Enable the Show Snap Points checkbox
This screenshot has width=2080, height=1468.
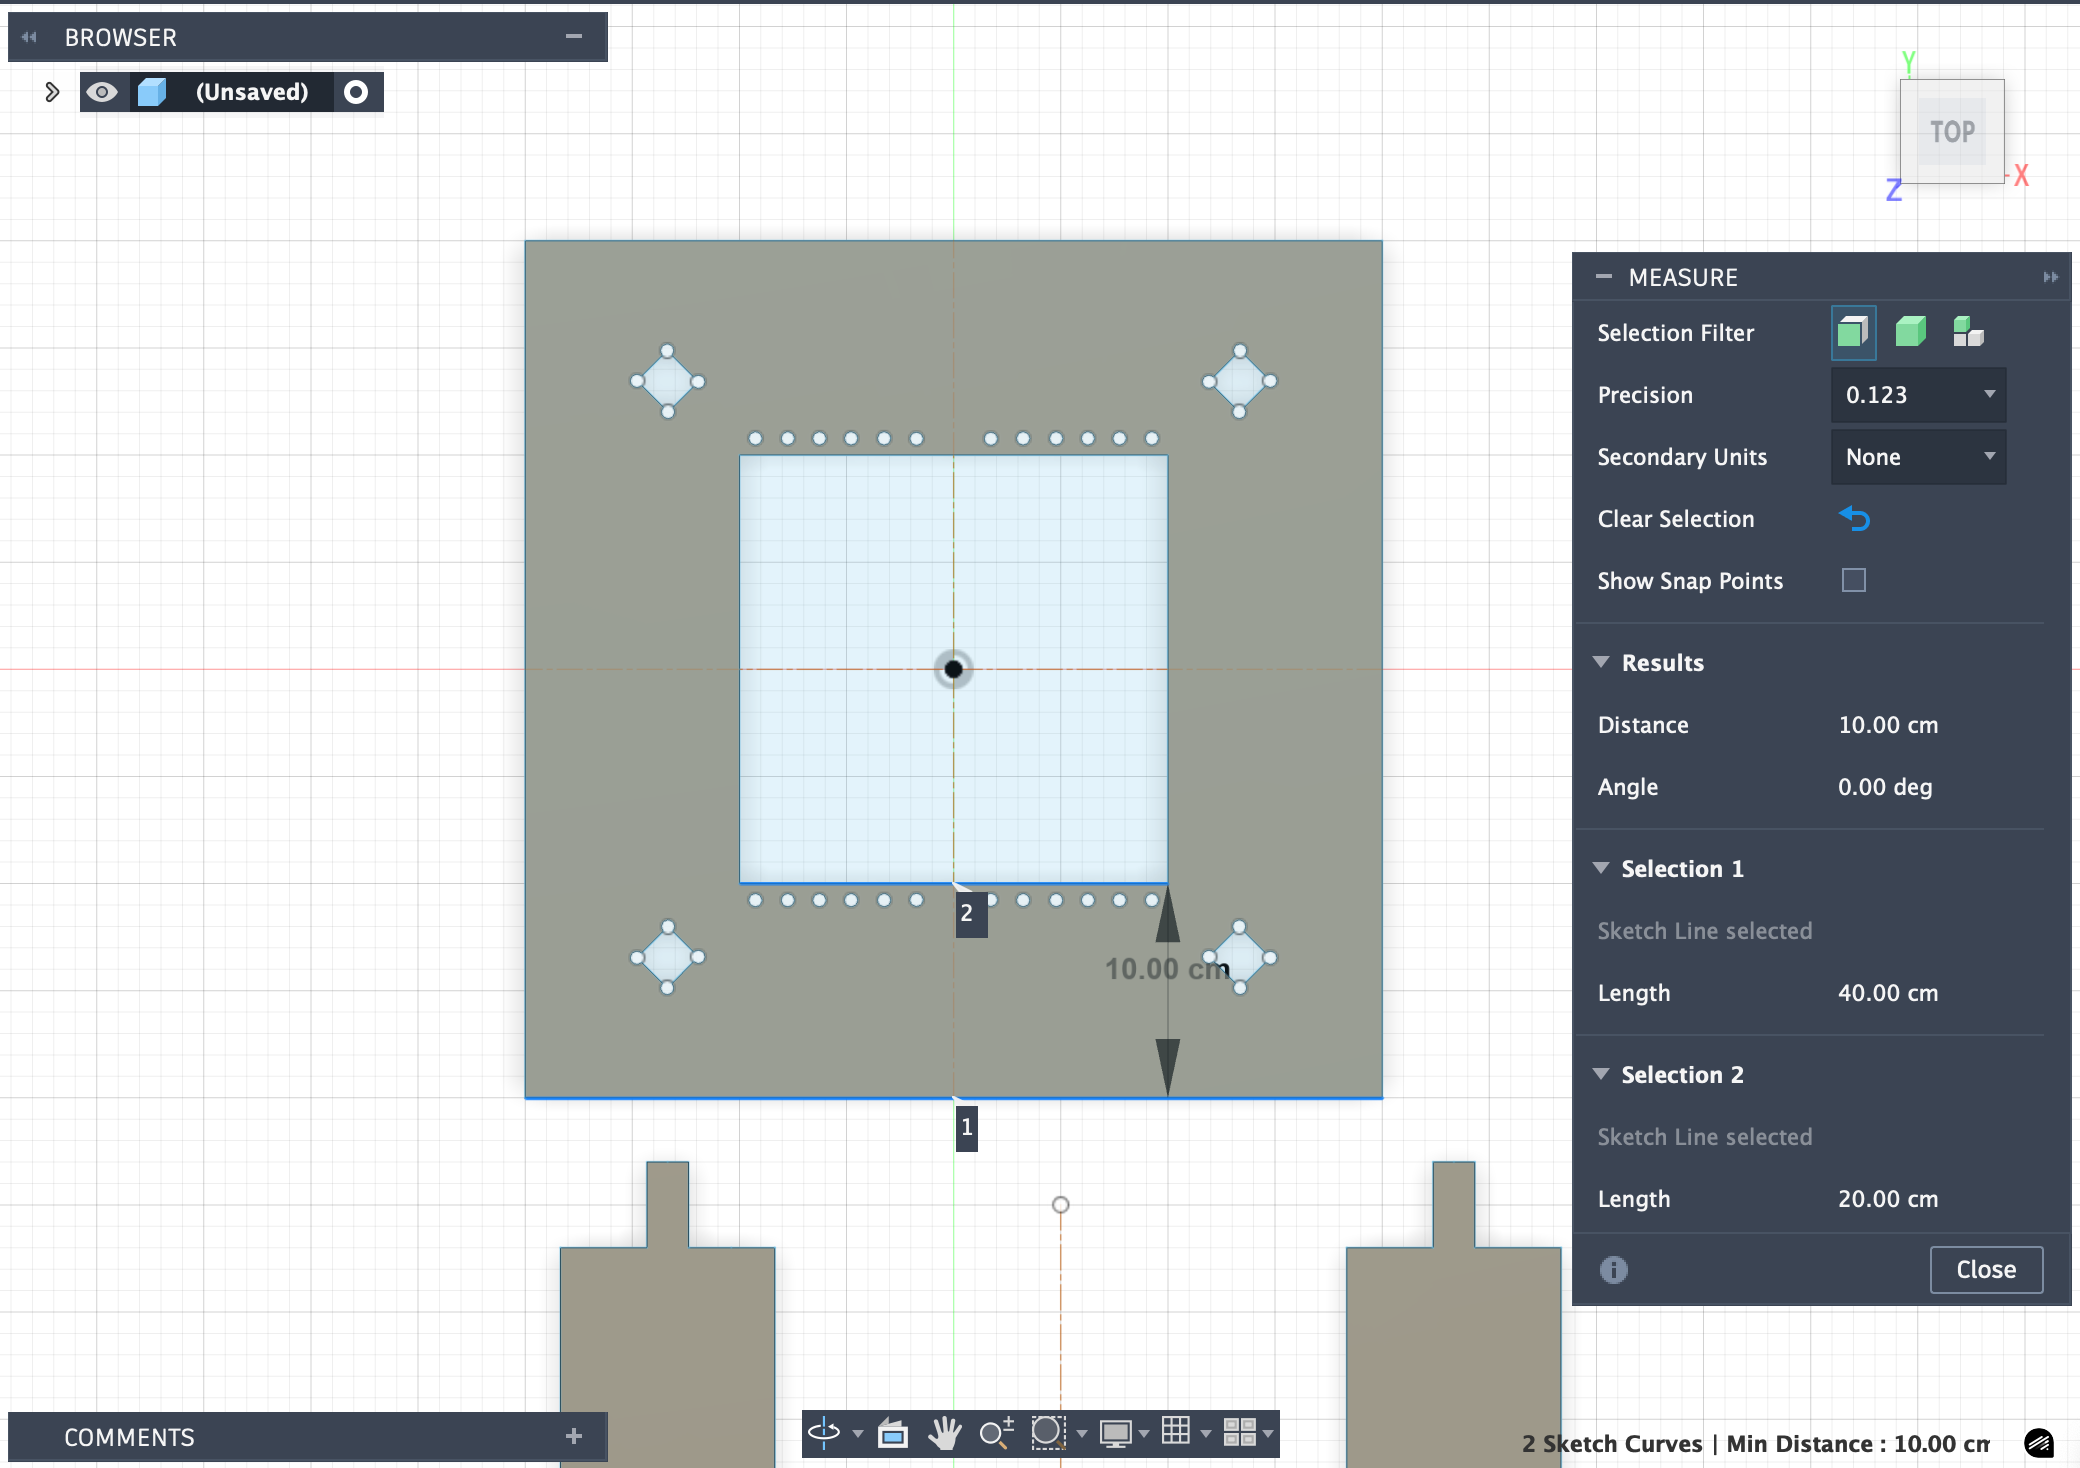[1854, 580]
